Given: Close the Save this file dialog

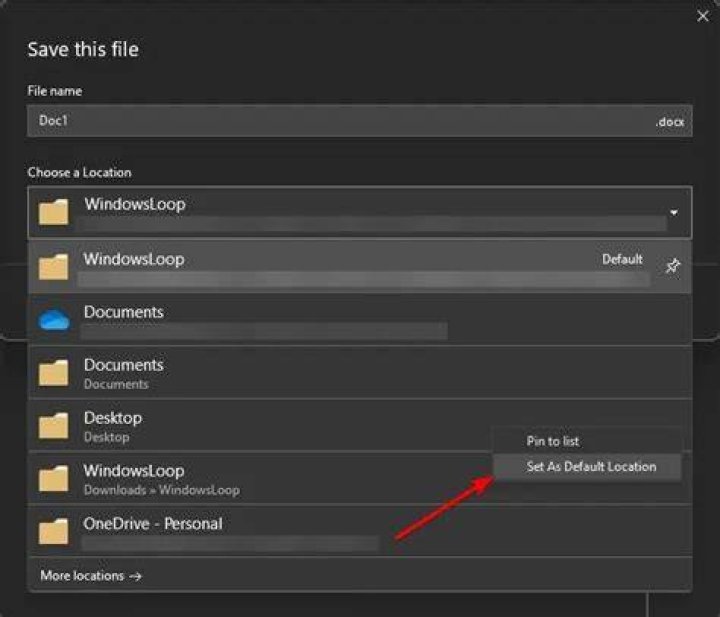Looking at the screenshot, I should [x=702, y=17].
